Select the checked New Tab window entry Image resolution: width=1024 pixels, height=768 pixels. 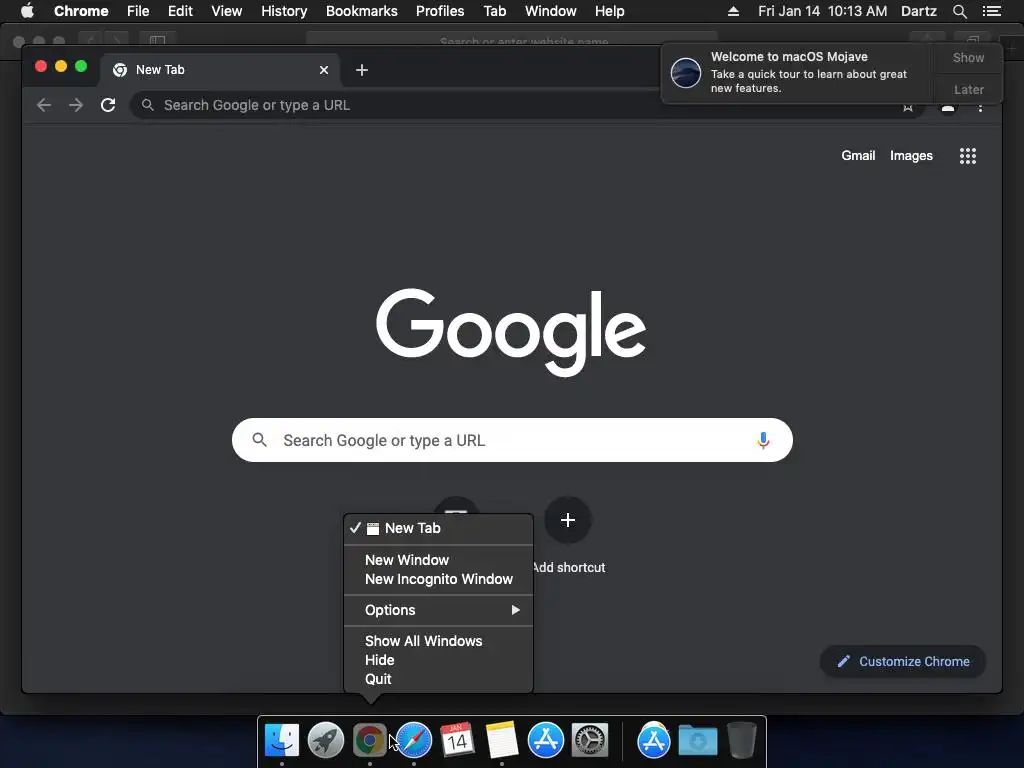point(438,528)
